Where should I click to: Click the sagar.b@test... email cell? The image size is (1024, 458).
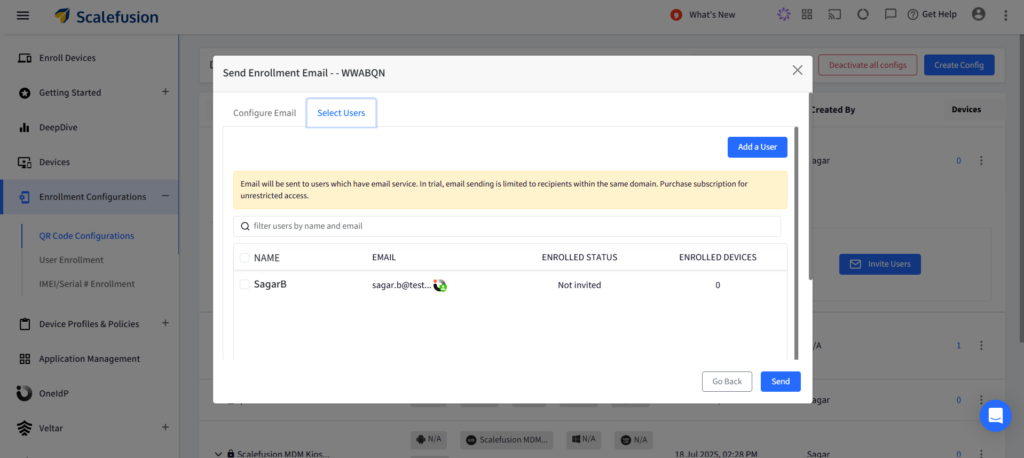click(402, 285)
